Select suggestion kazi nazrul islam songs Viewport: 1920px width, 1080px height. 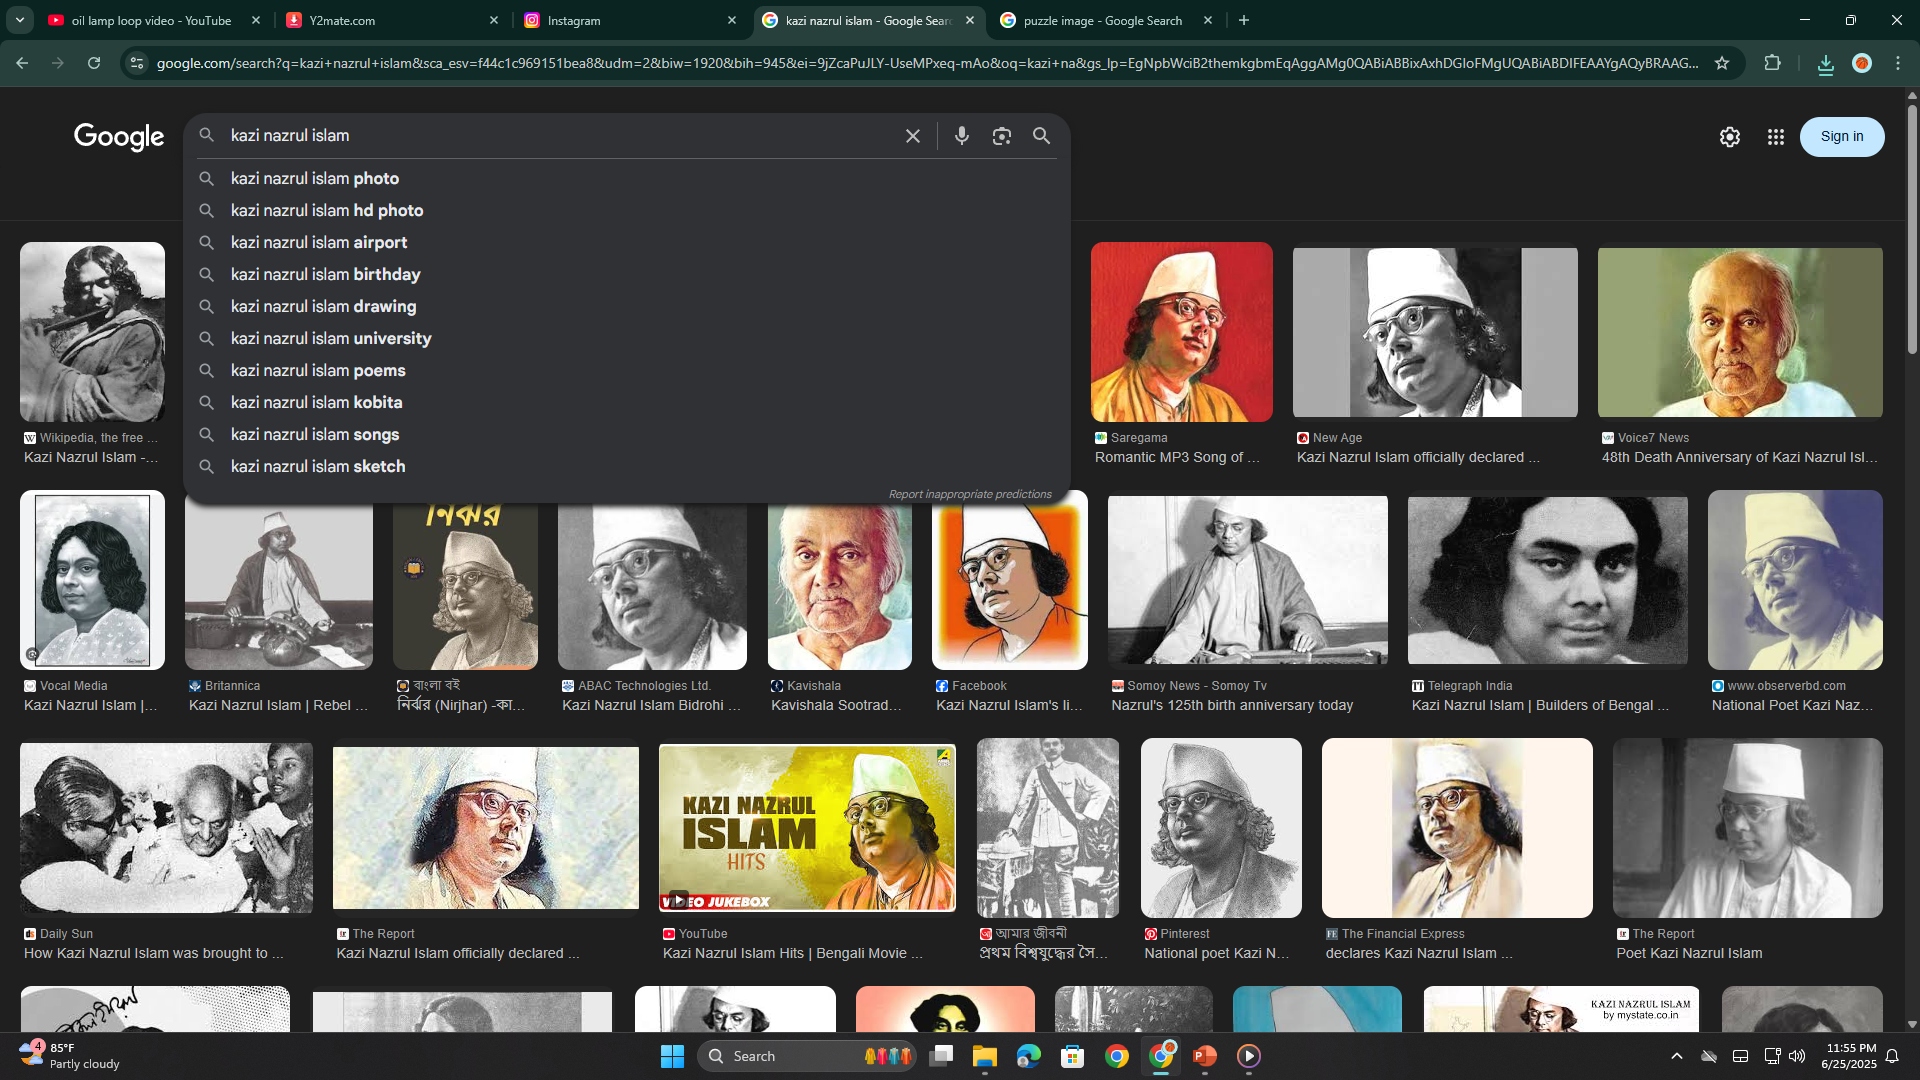coord(626,434)
